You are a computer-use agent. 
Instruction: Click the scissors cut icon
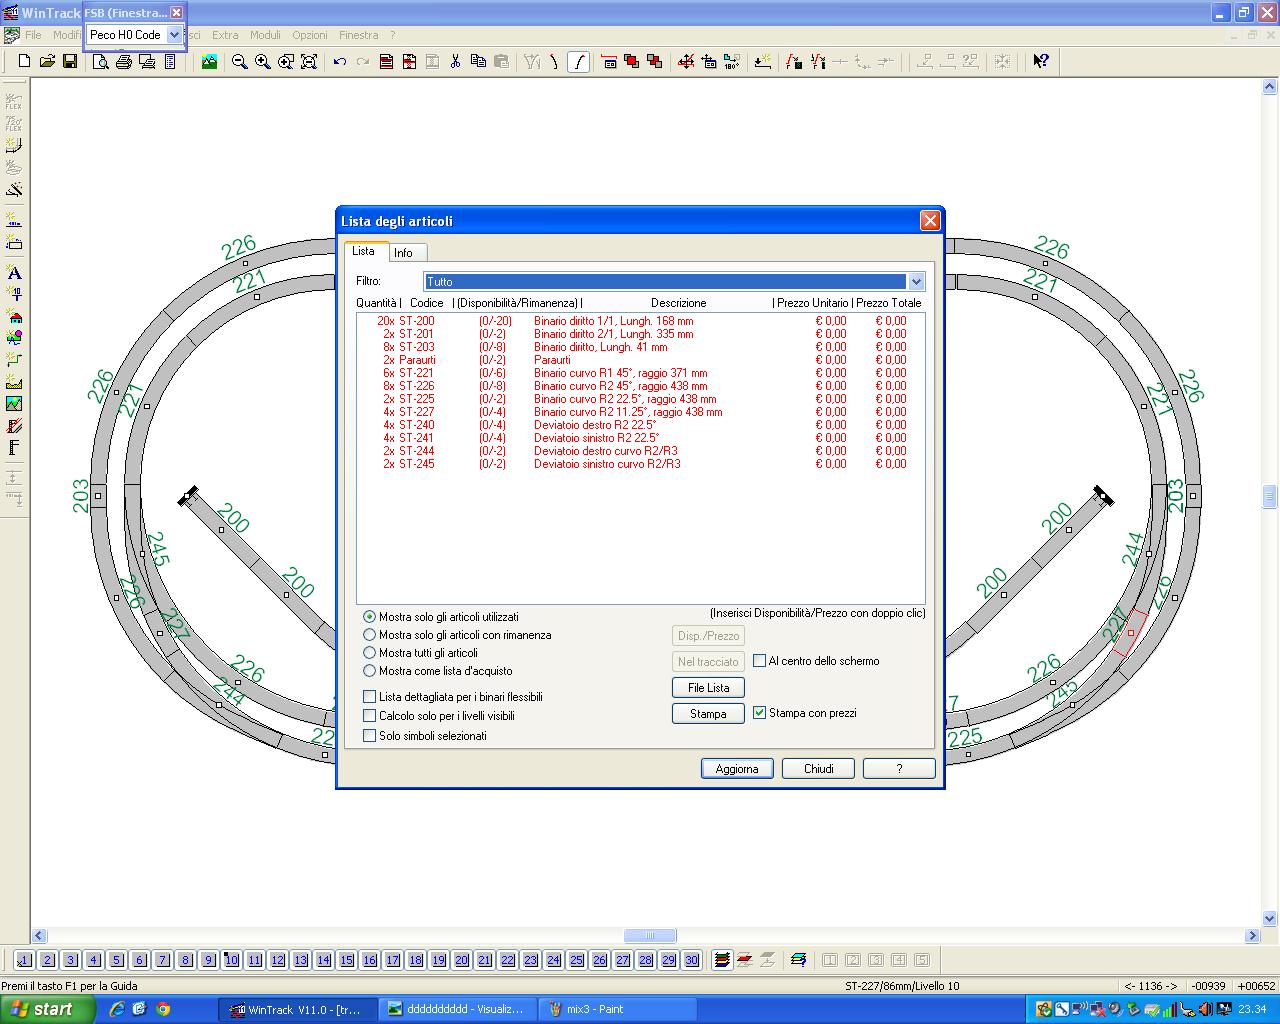(455, 62)
